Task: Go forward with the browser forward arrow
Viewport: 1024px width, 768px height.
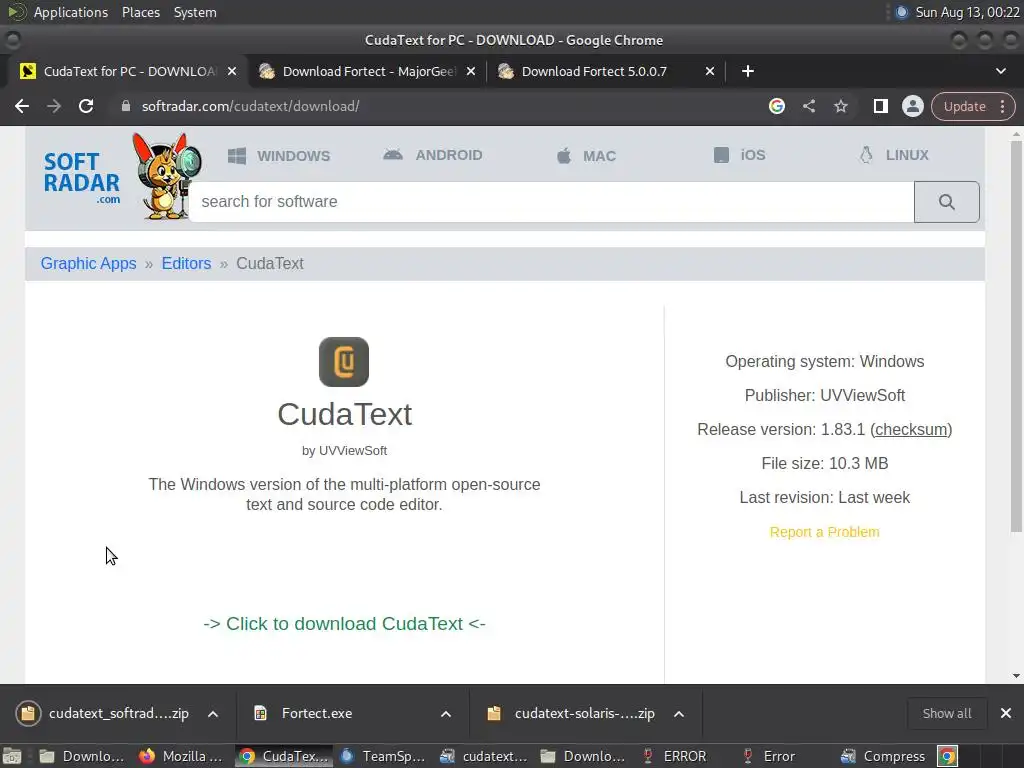Action: [x=54, y=106]
